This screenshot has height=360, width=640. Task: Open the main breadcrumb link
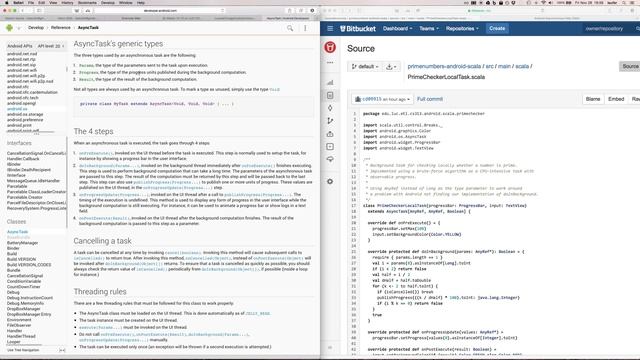[504, 66]
